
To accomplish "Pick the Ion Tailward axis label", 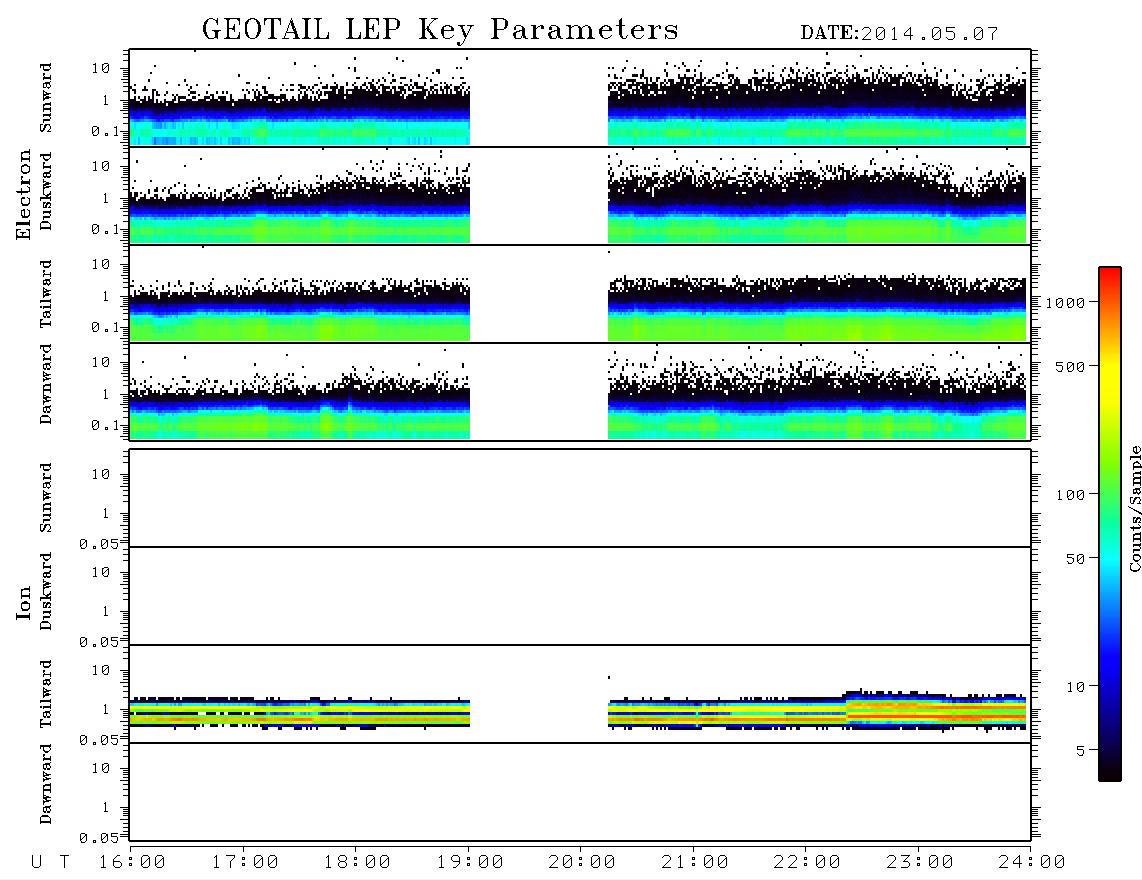I will point(46,694).
